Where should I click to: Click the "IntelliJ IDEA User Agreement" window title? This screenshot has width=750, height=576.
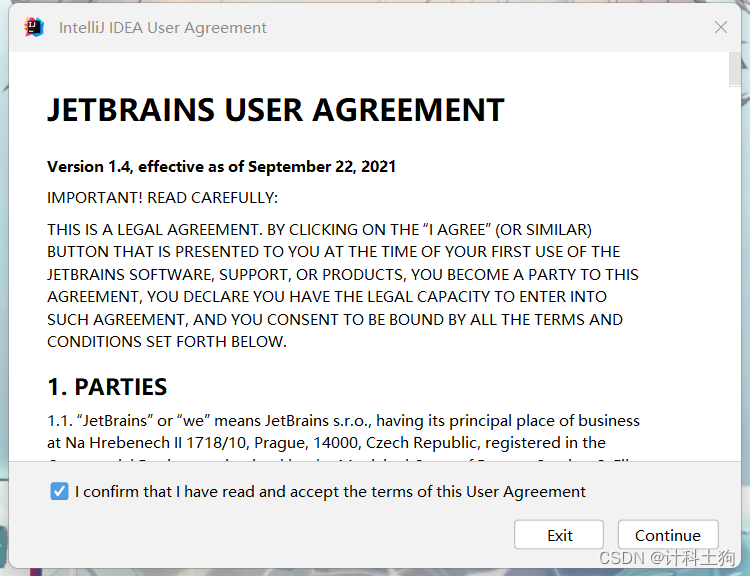(163, 28)
